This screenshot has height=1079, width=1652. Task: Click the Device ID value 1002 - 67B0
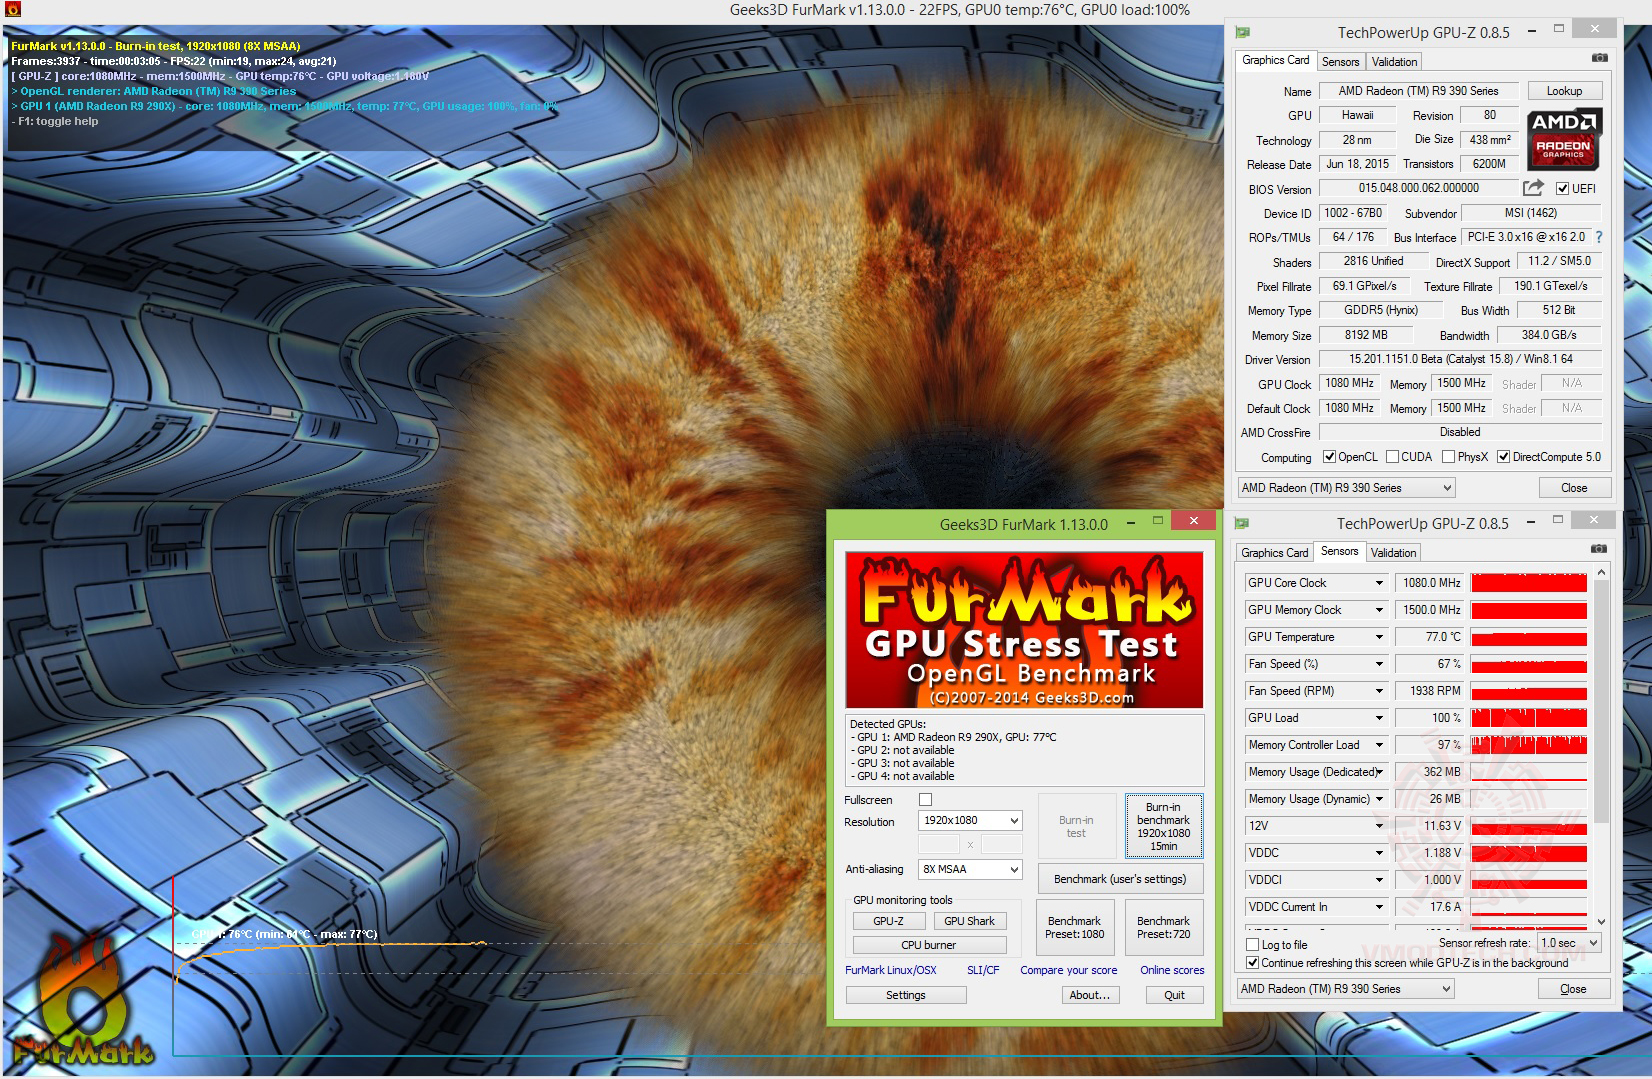(x=1353, y=213)
